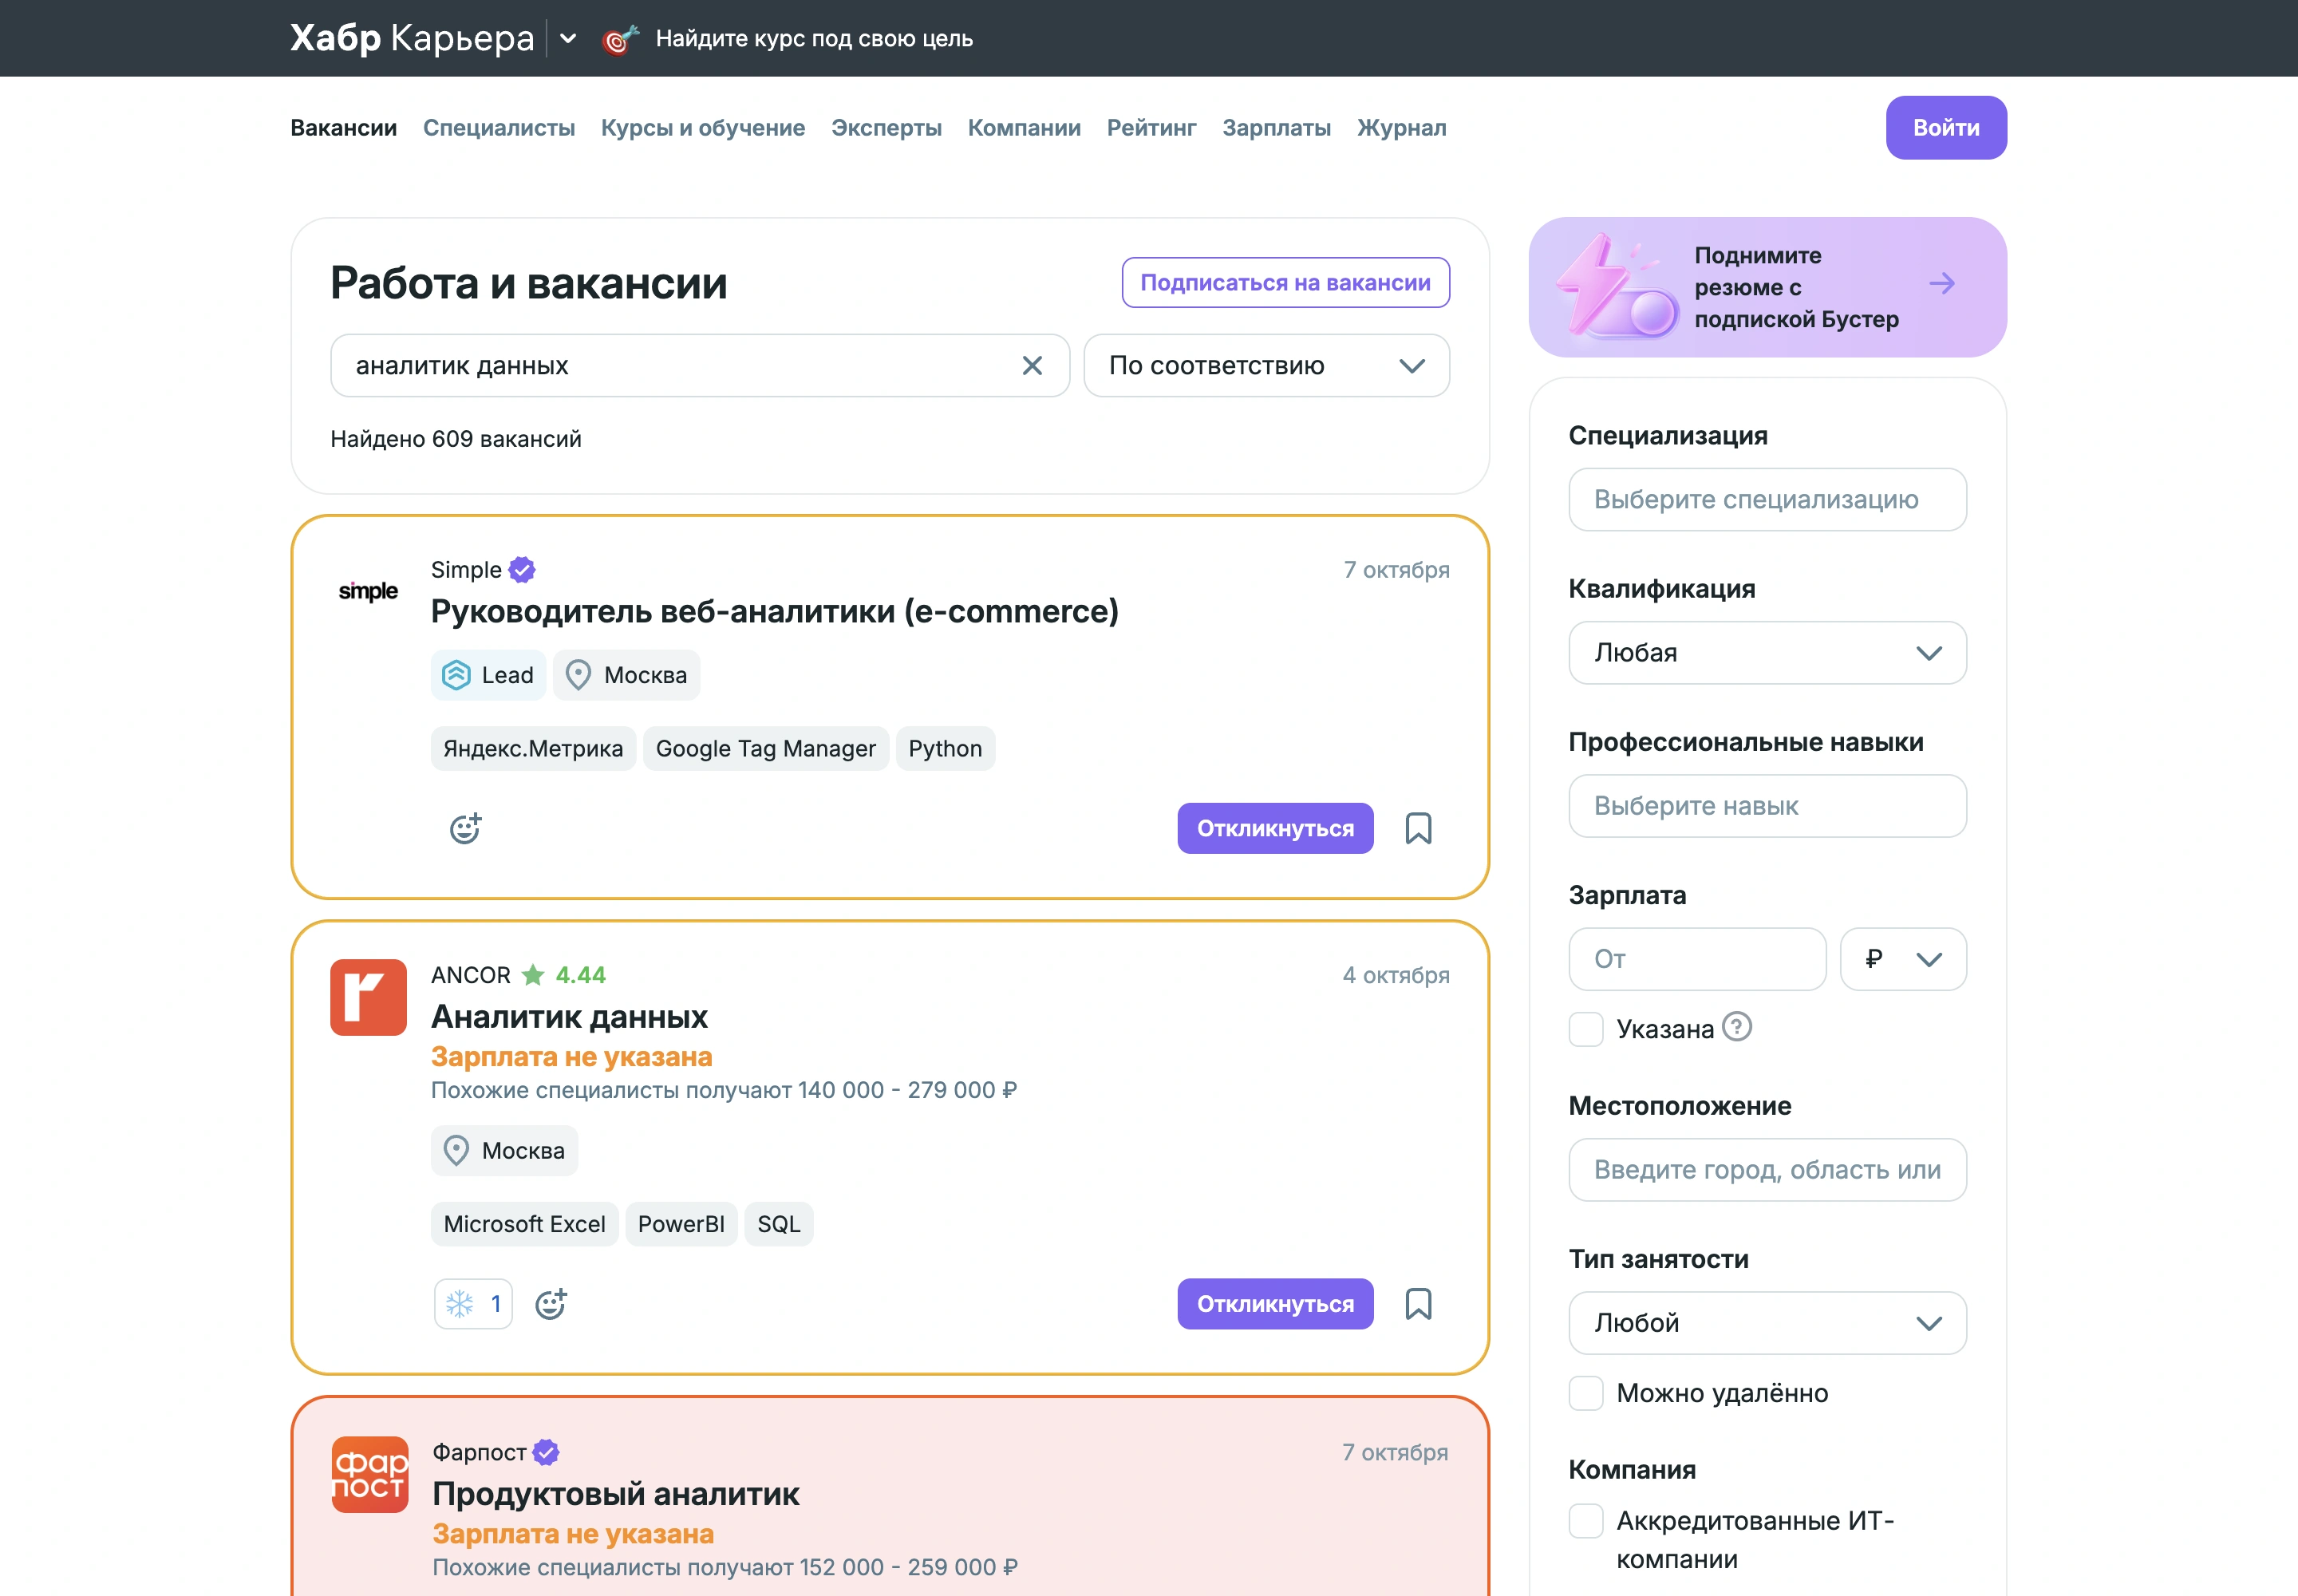Add reaction emoji to ANCOR vacancy
Image resolution: width=2298 pixels, height=1596 pixels.
[551, 1304]
